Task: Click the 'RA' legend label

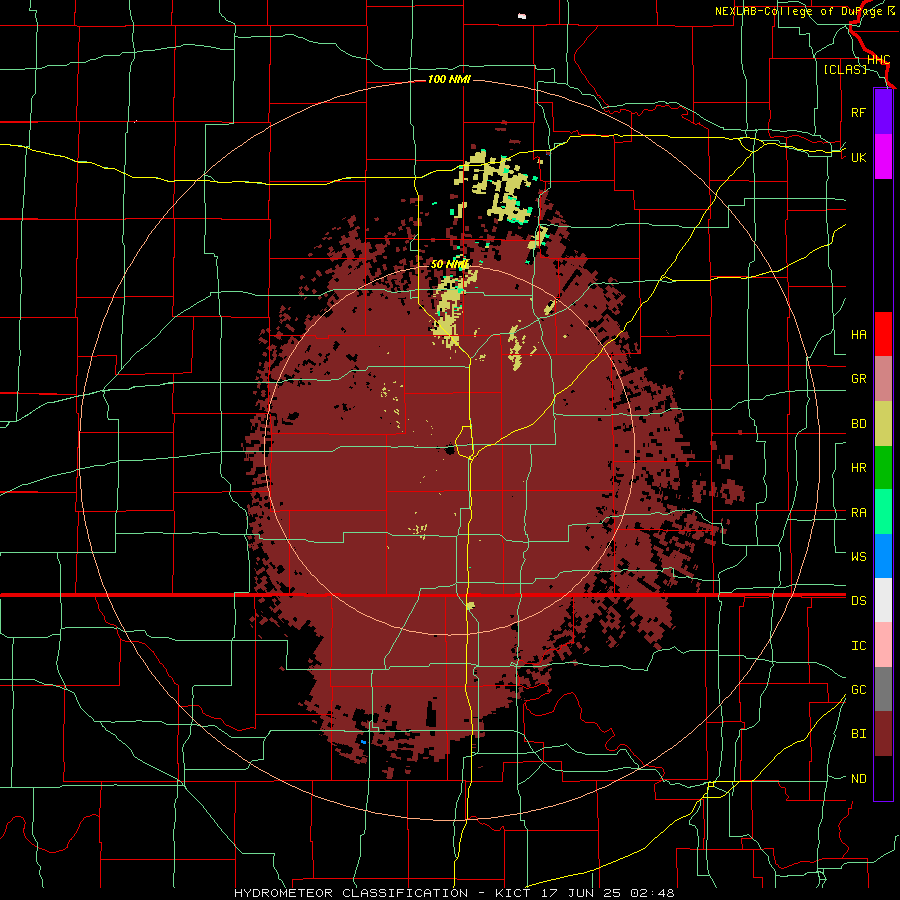Action: 859,513
